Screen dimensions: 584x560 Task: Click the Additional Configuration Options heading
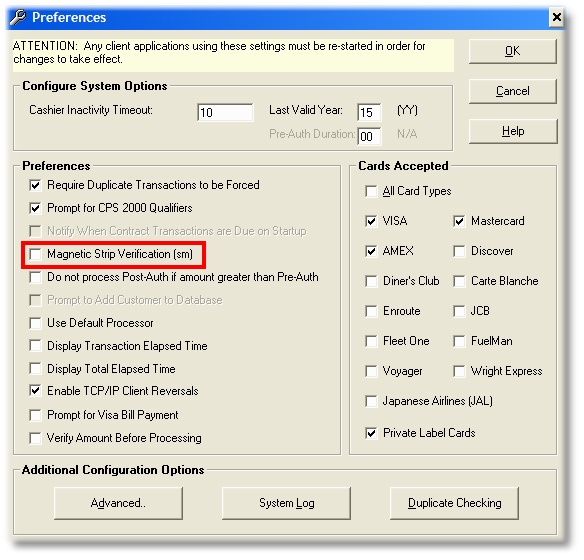113,470
